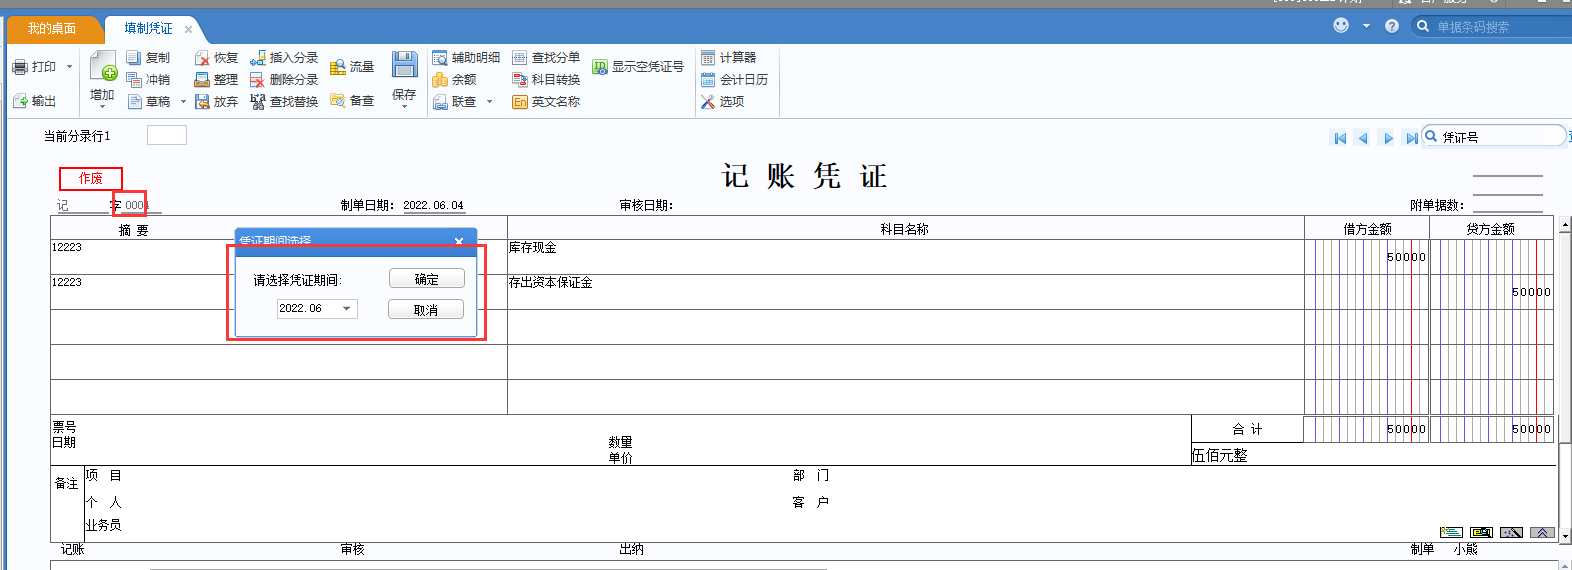The width and height of the screenshot is (1572, 570).
Task: Expand the voucher period 2022.06 dropdown
Action: (x=347, y=309)
